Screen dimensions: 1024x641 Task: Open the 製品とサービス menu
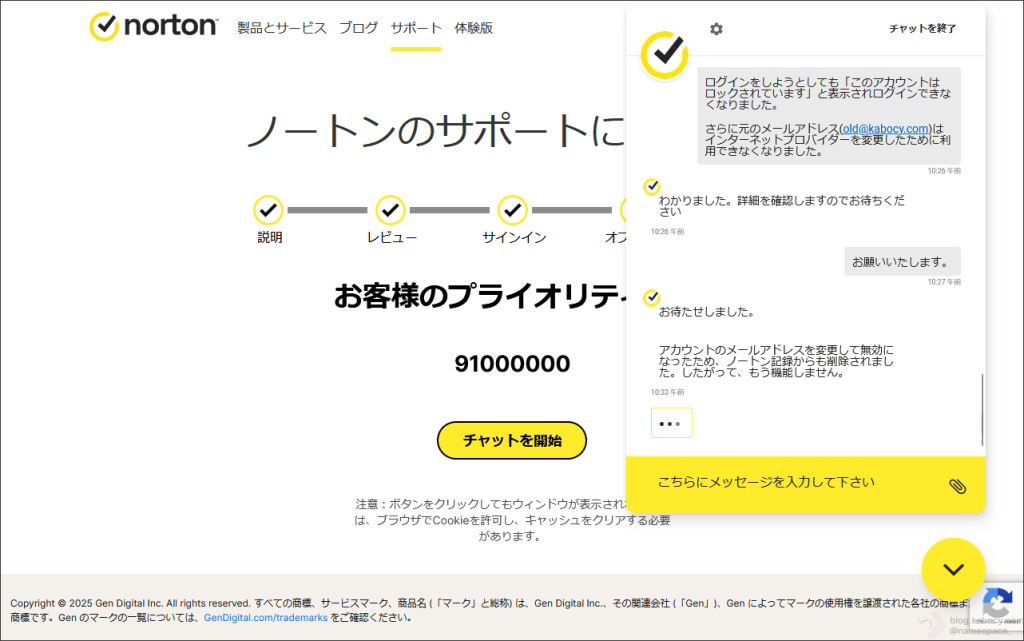click(281, 28)
